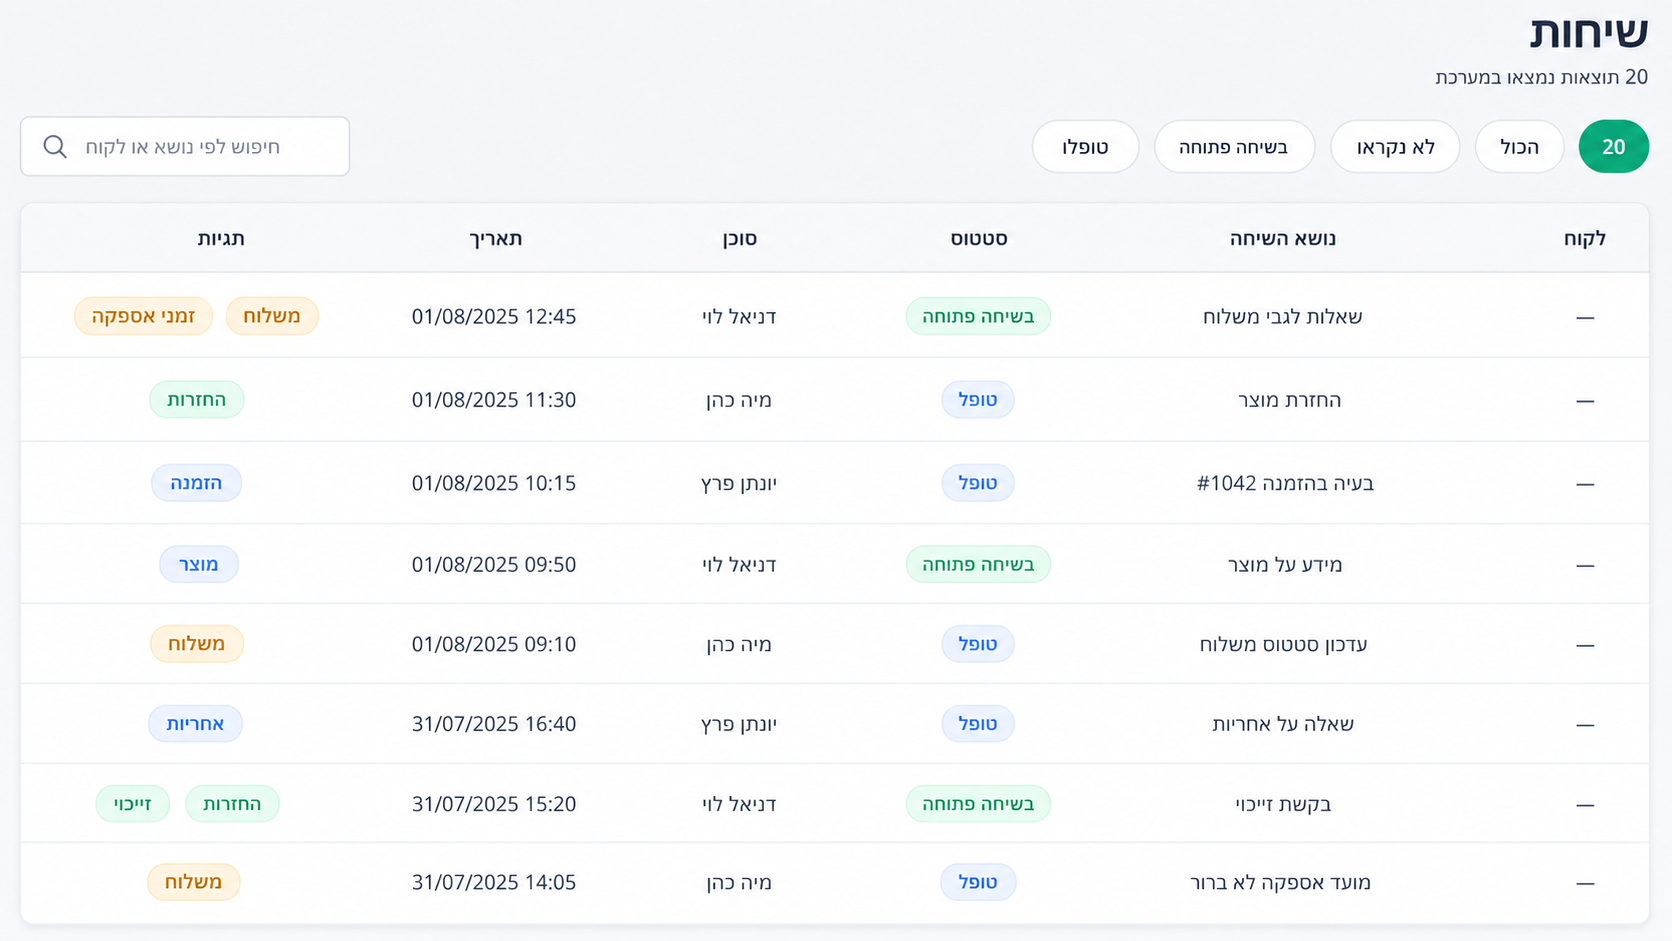Switch to the 'לא נקראו' filter
Image resolution: width=1672 pixels, height=941 pixels.
[1395, 147]
